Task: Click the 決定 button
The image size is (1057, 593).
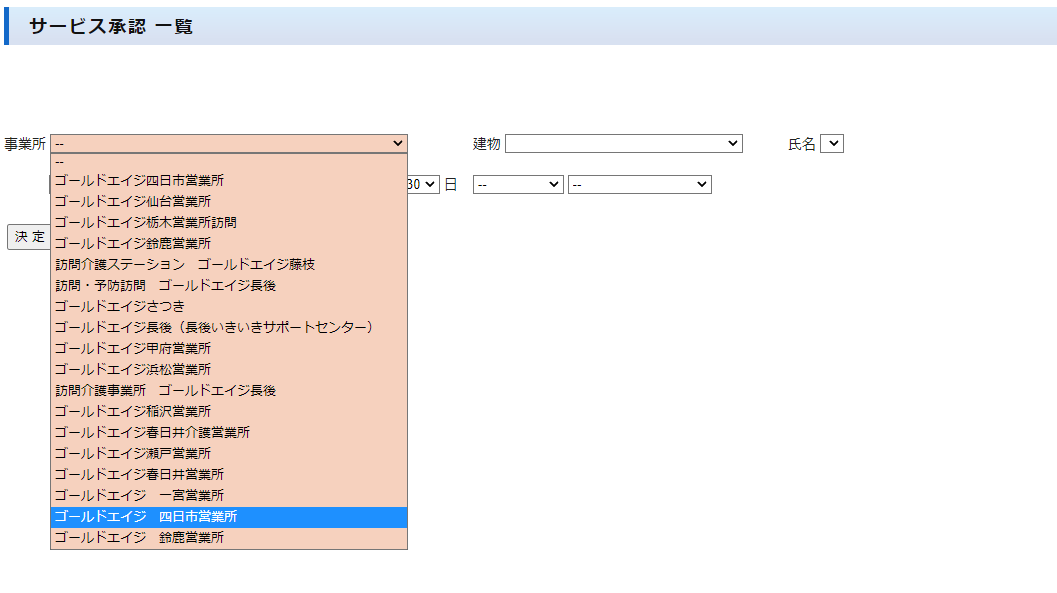Action: [x=29, y=237]
